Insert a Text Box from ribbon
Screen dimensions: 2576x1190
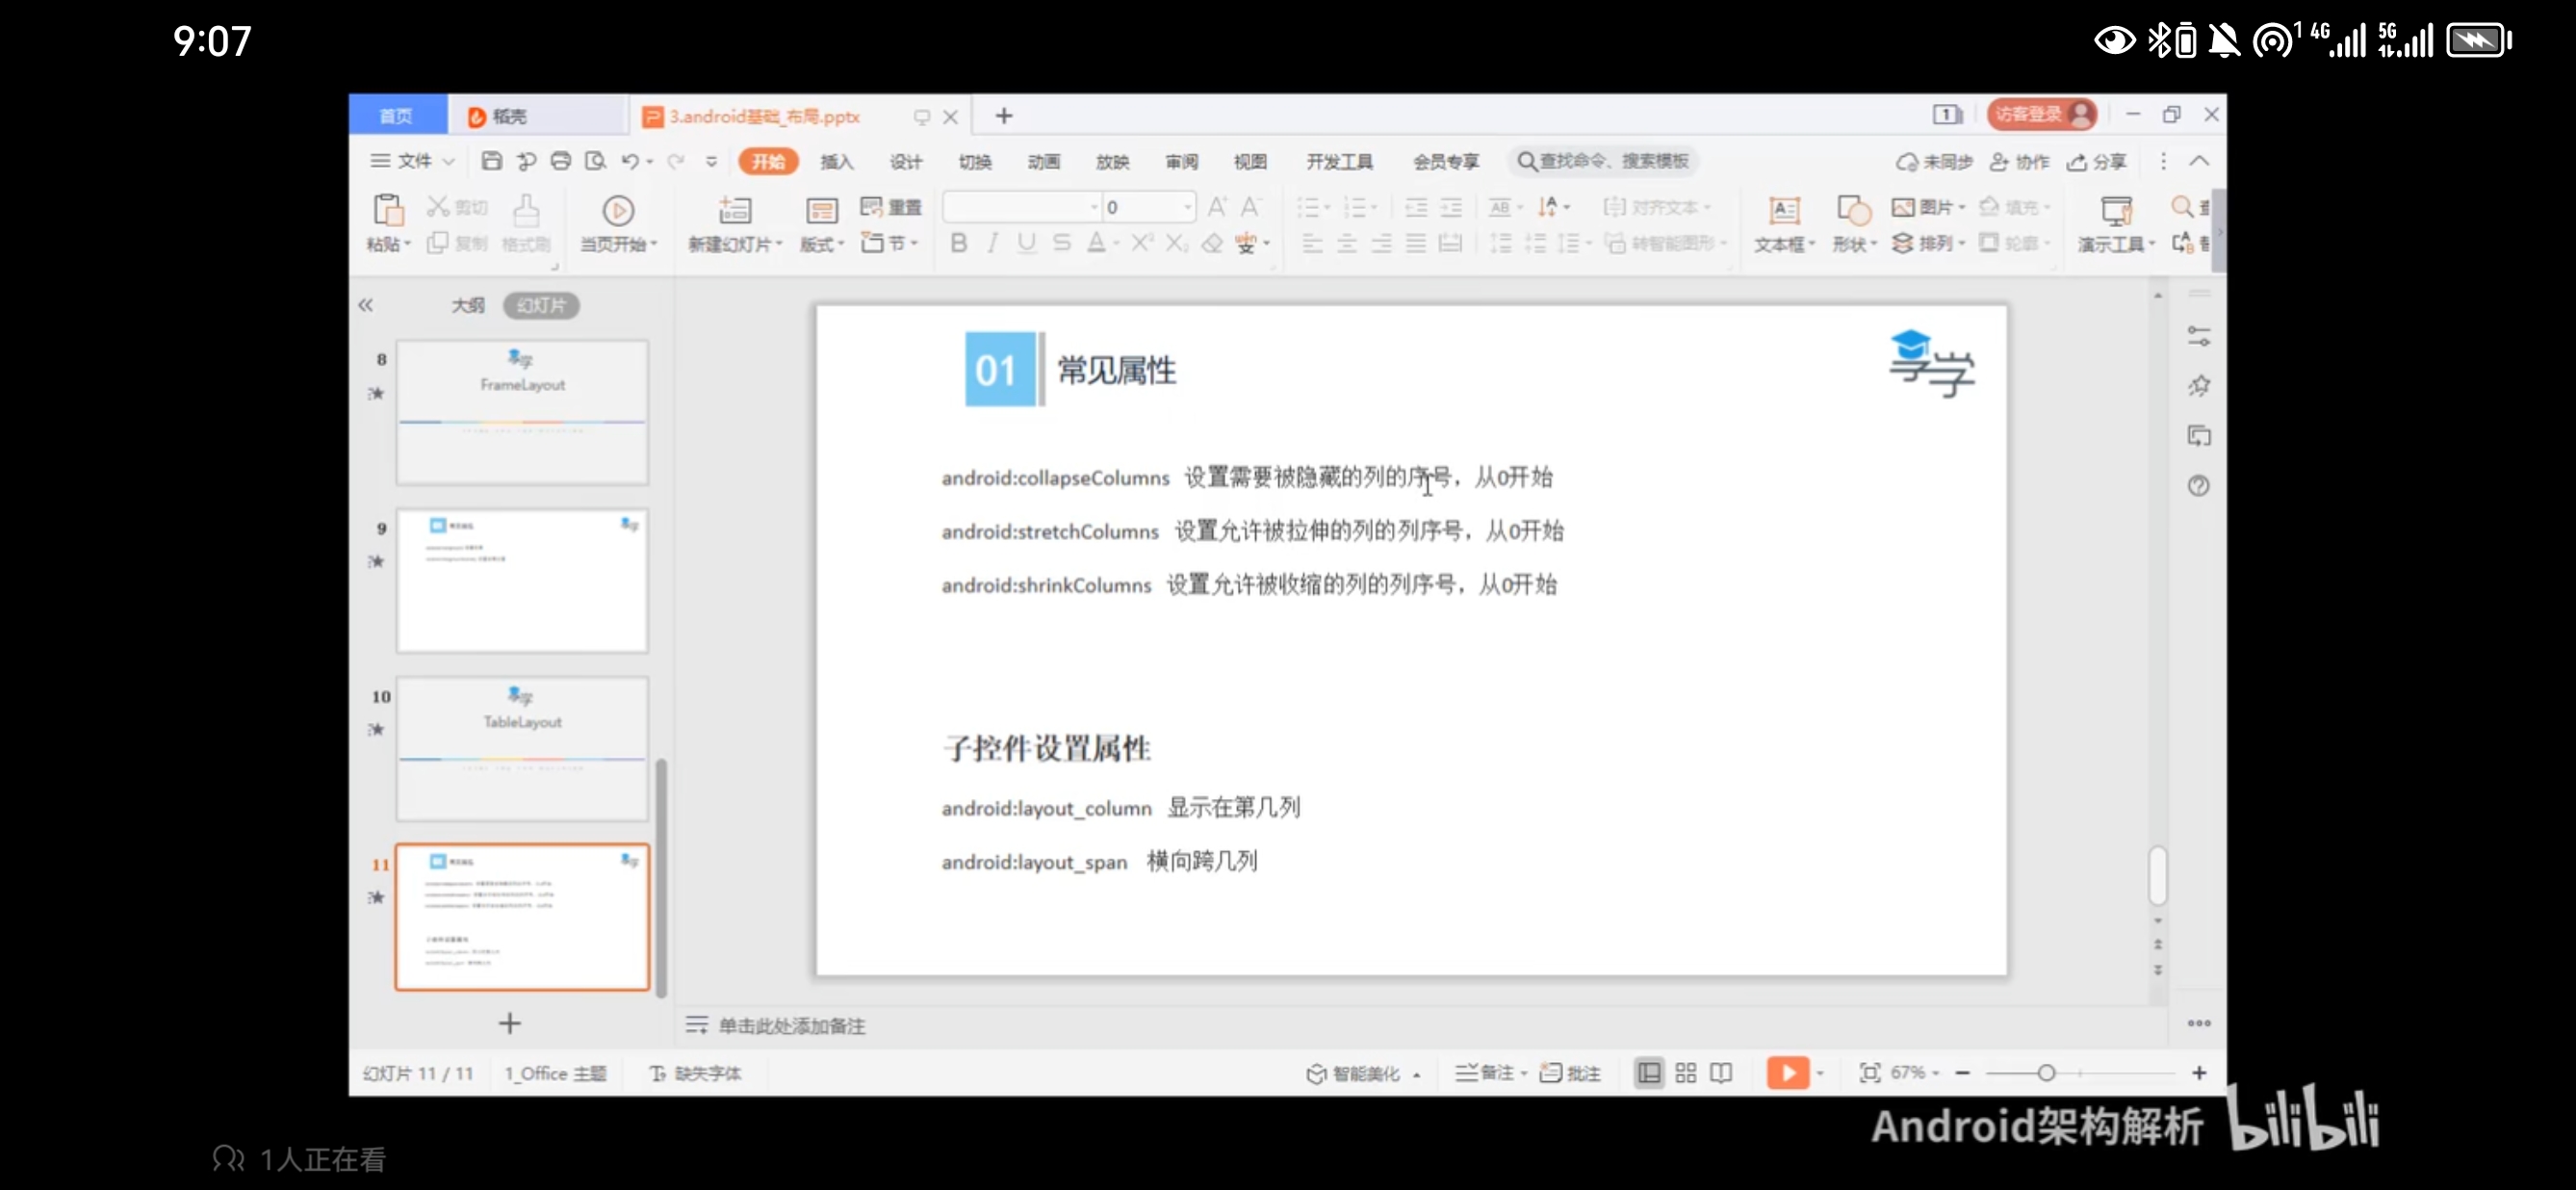(x=1783, y=211)
